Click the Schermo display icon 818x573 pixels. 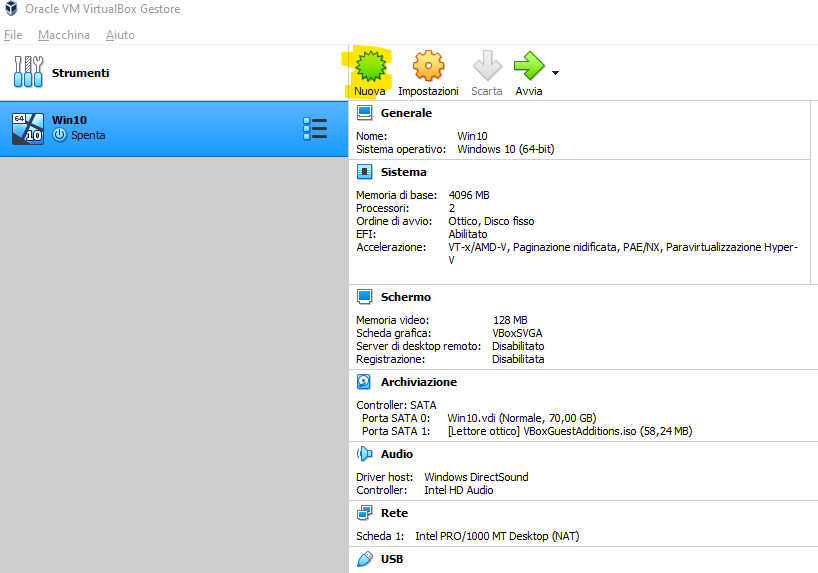pyautogui.click(x=364, y=297)
